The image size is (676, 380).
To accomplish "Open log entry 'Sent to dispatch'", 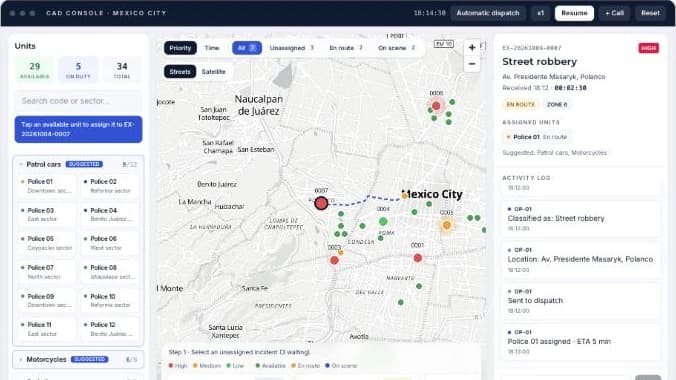I will pos(581,301).
